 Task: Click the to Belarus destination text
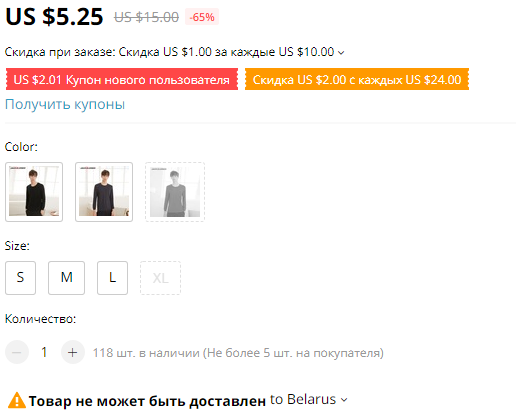tap(303, 399)
